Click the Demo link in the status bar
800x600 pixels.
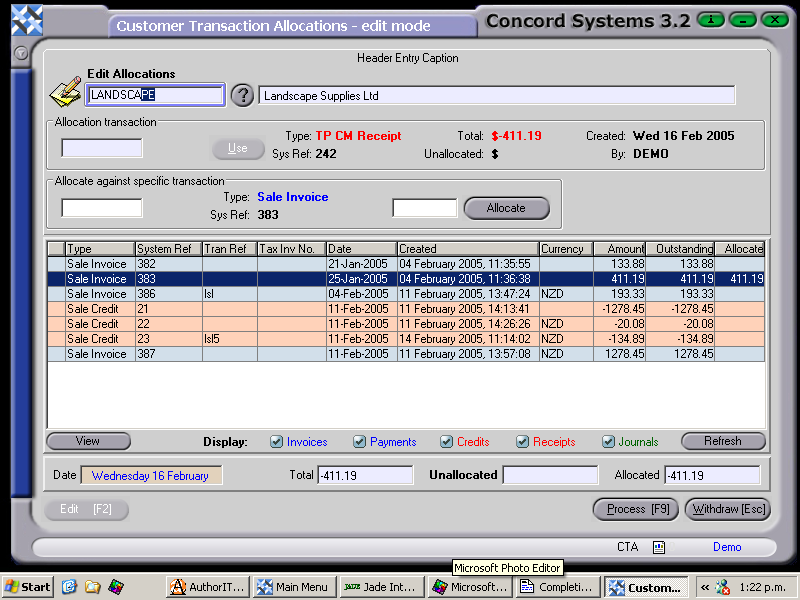point(727,547)
